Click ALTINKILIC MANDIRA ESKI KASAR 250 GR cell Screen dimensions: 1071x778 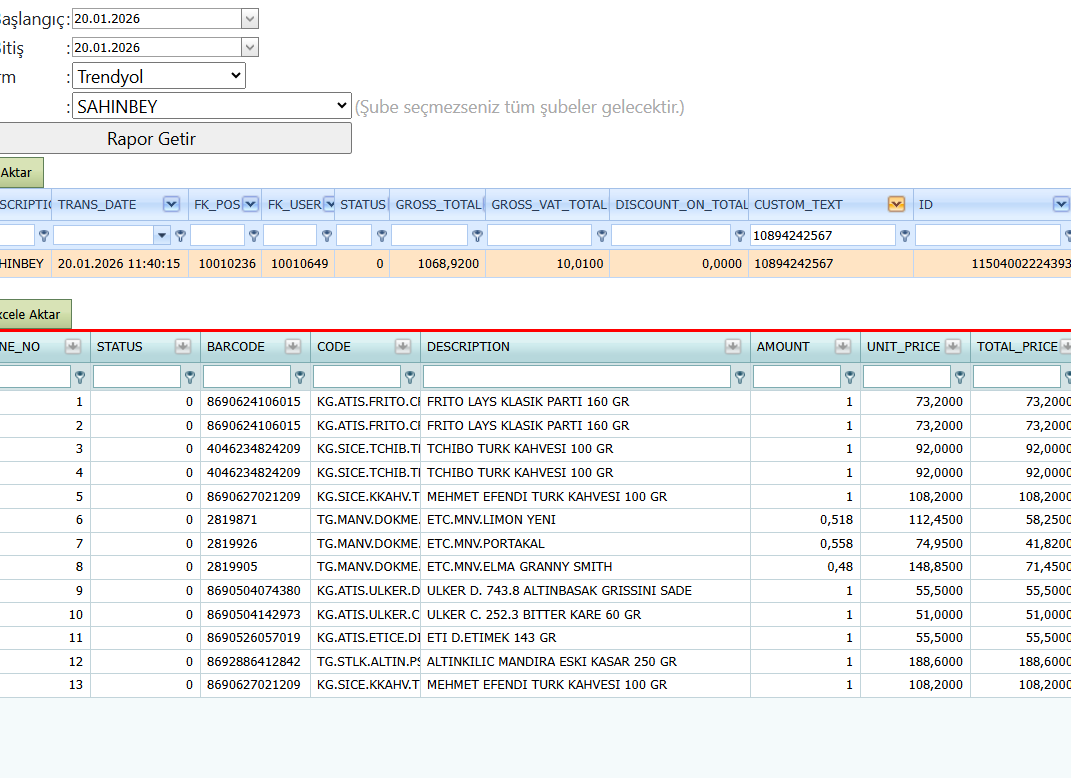585,662
